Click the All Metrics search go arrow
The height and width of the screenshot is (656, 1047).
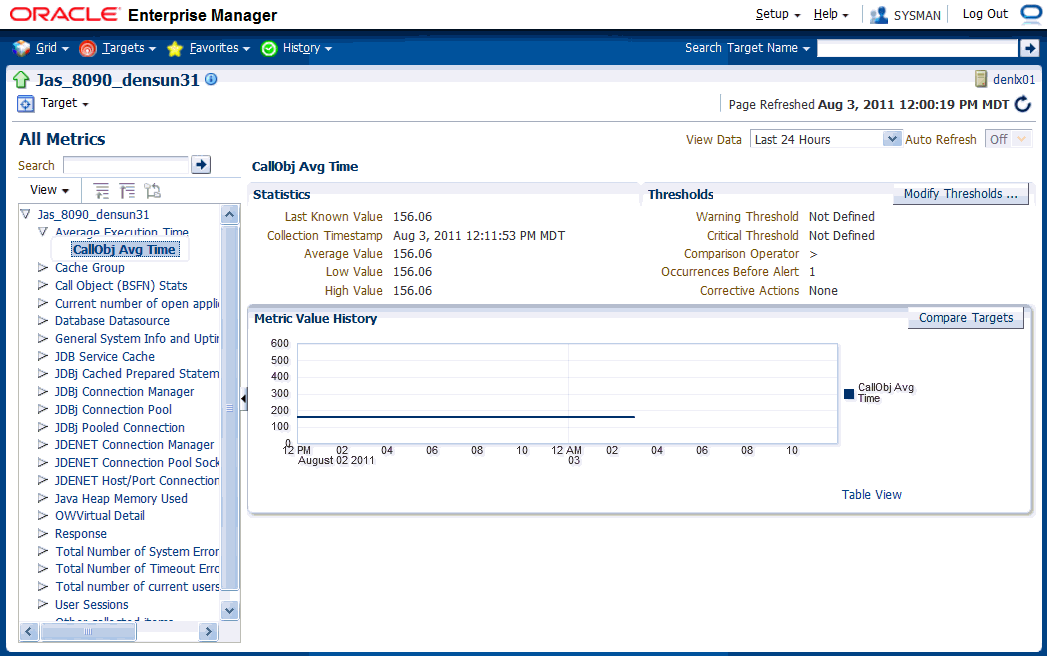[201, 164]
